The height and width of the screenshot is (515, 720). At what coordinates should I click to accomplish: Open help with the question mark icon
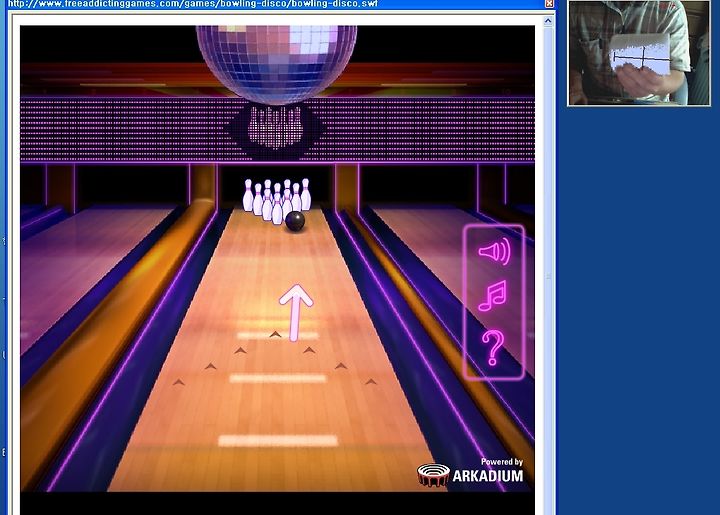pyautogui.click(x=493, y=347)
